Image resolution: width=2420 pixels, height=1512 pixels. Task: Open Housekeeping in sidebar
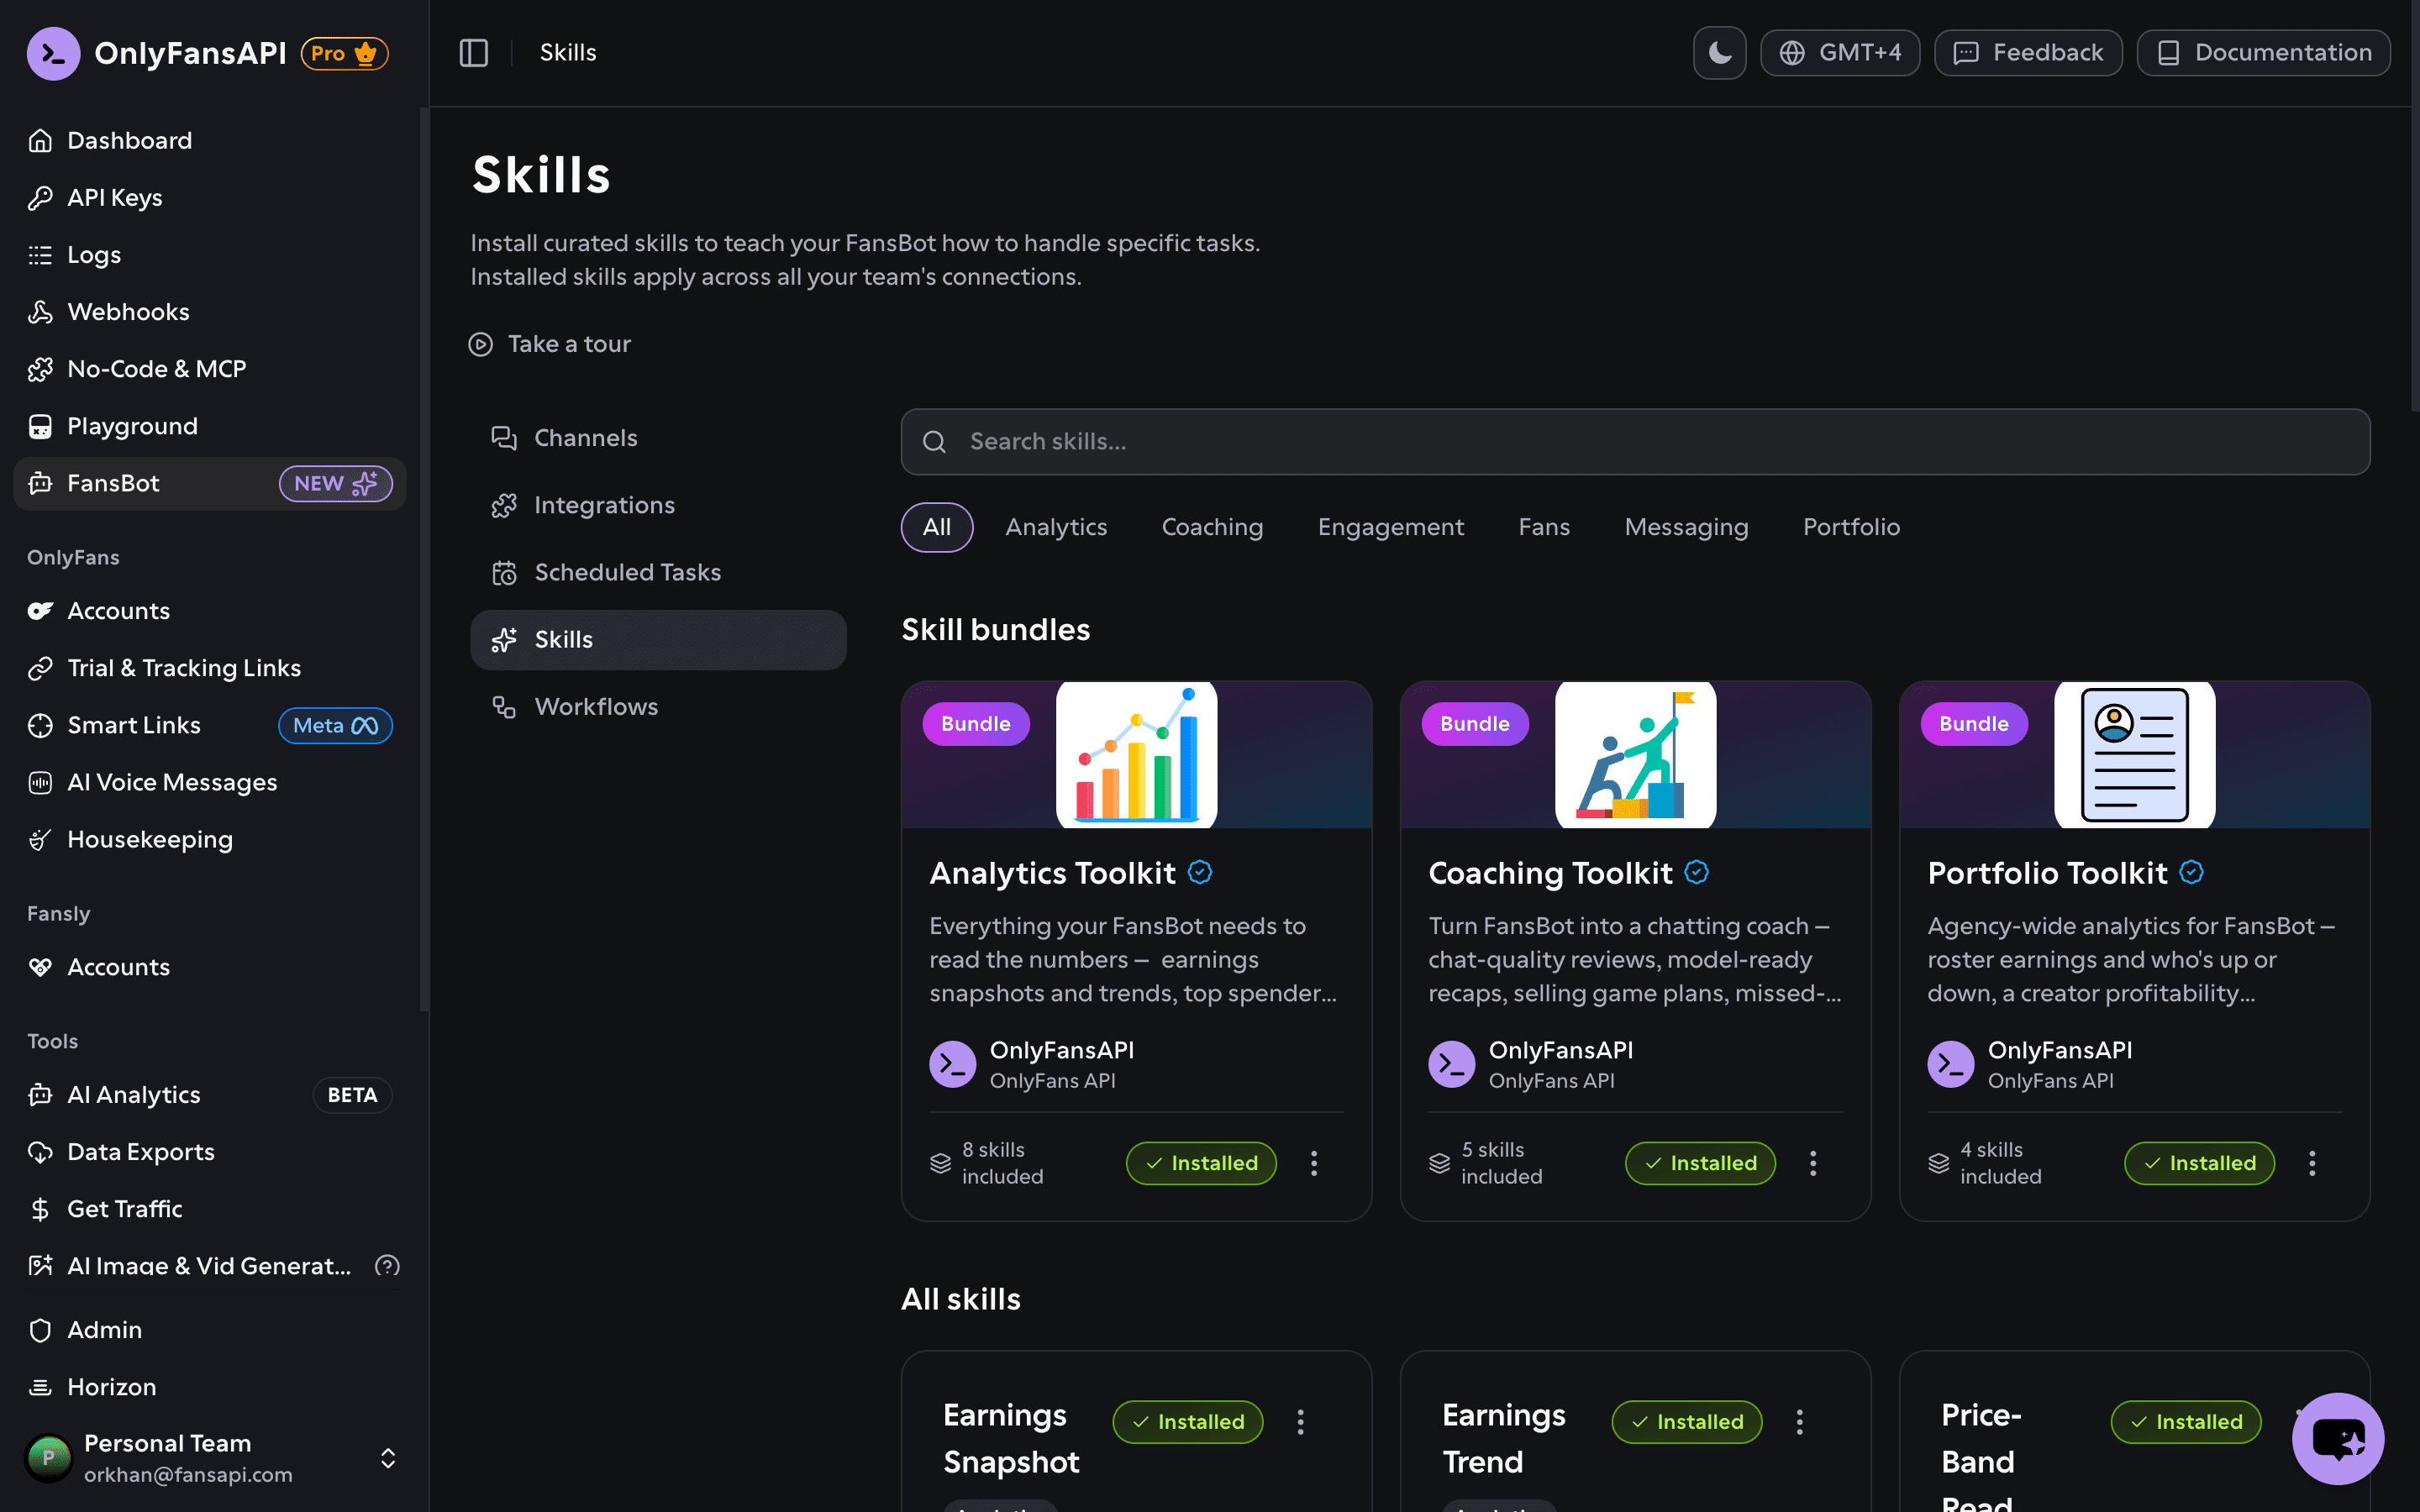pos(210,839)
